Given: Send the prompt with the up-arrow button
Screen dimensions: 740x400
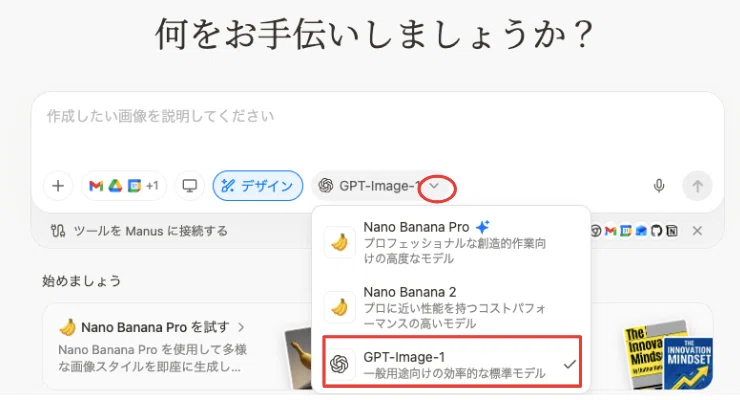Looking at the screenshot, I should 697,186.
